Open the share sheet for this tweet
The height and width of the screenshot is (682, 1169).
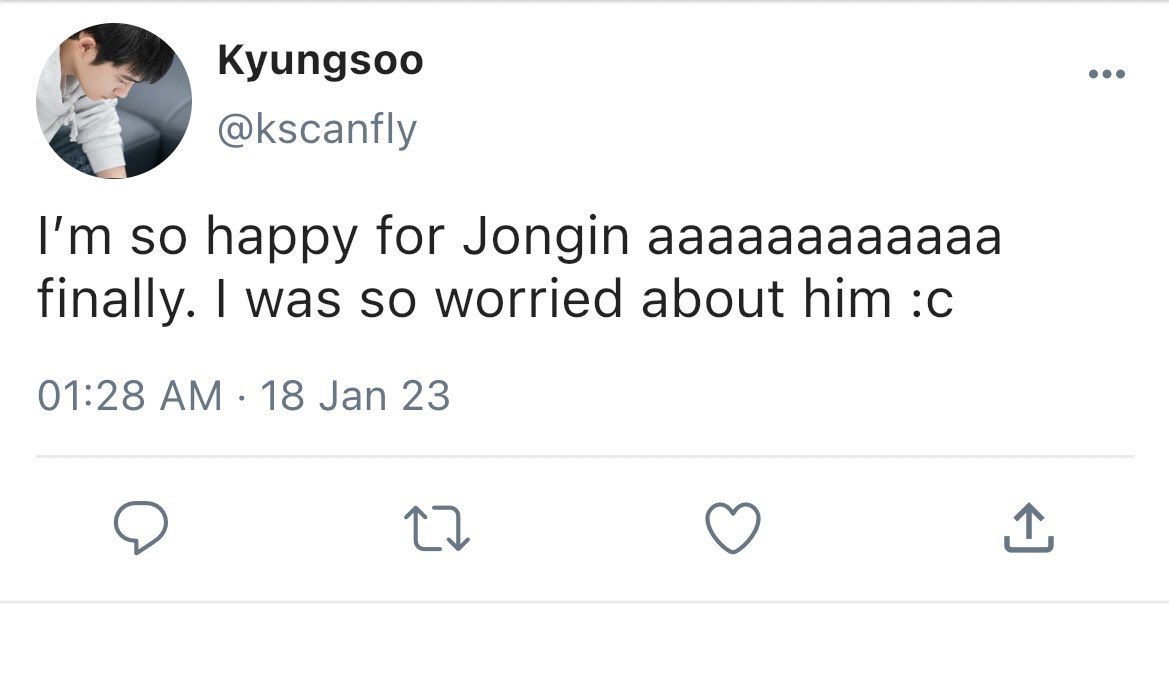pyautogui.click(x=1029, y=528)
